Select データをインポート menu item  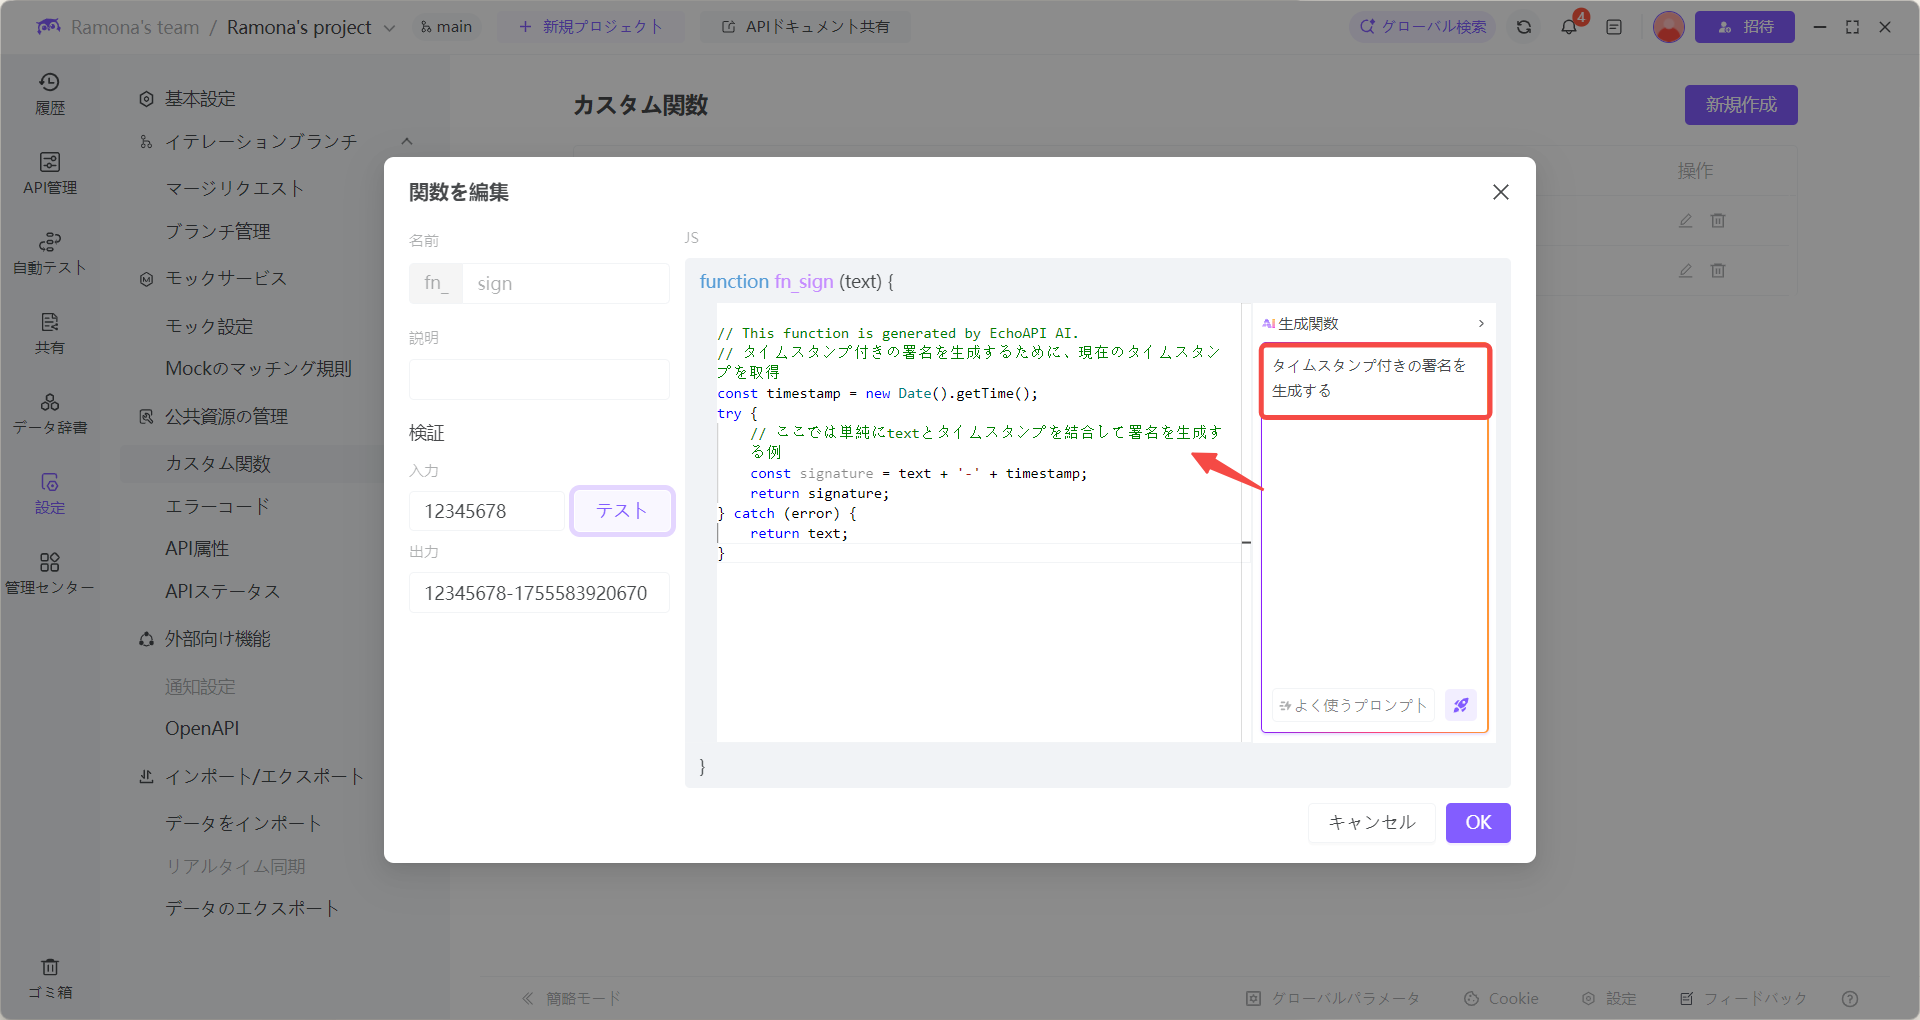(243, 824)
